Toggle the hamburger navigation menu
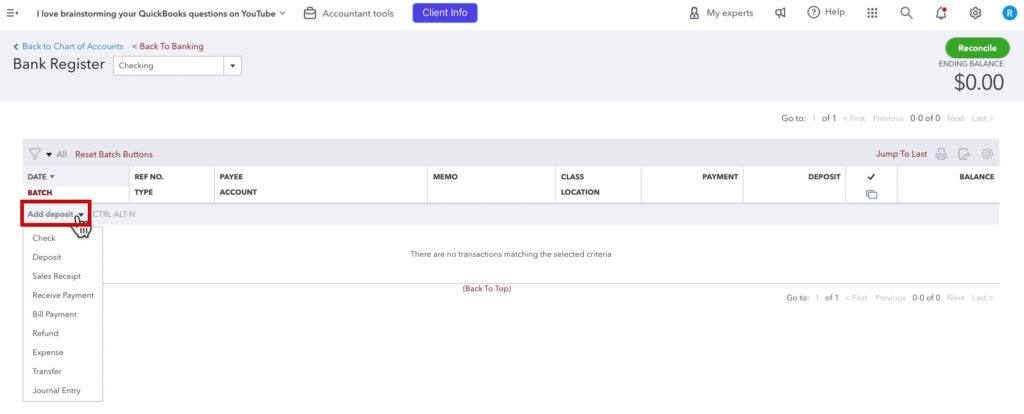1024x414 pixels. pyautogui.click(x=12, y=13)
